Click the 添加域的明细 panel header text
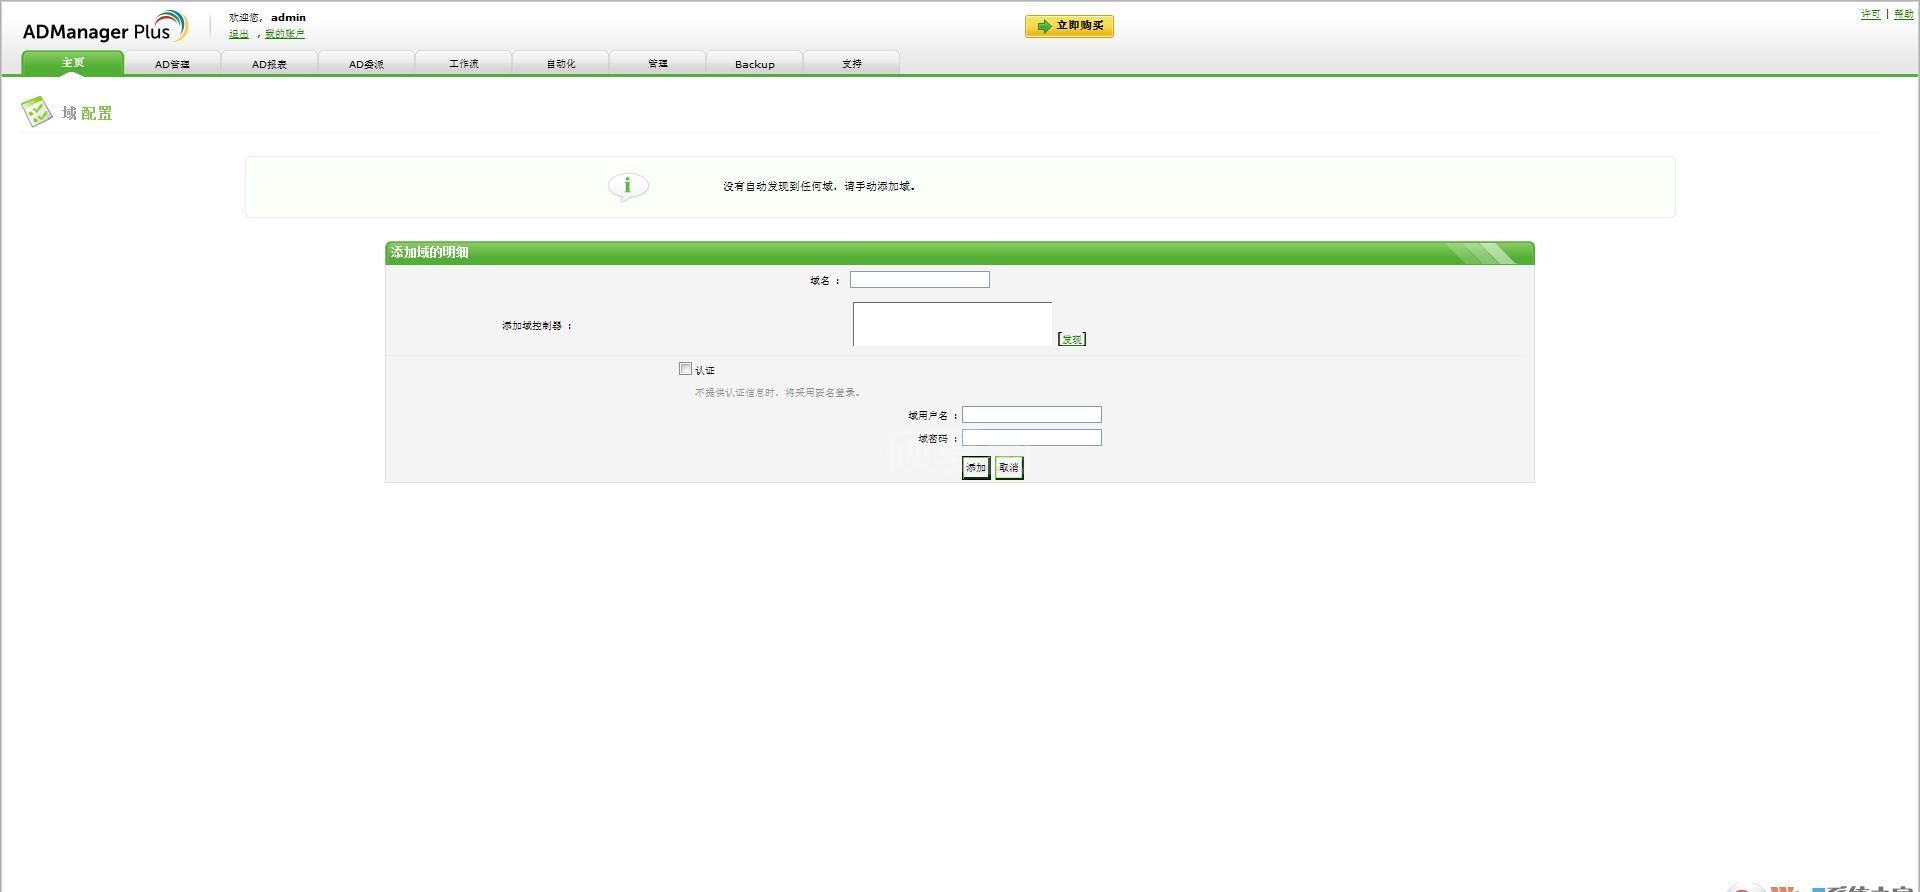The width and height of the screenshot is (1920, 892). pos(430,253)
